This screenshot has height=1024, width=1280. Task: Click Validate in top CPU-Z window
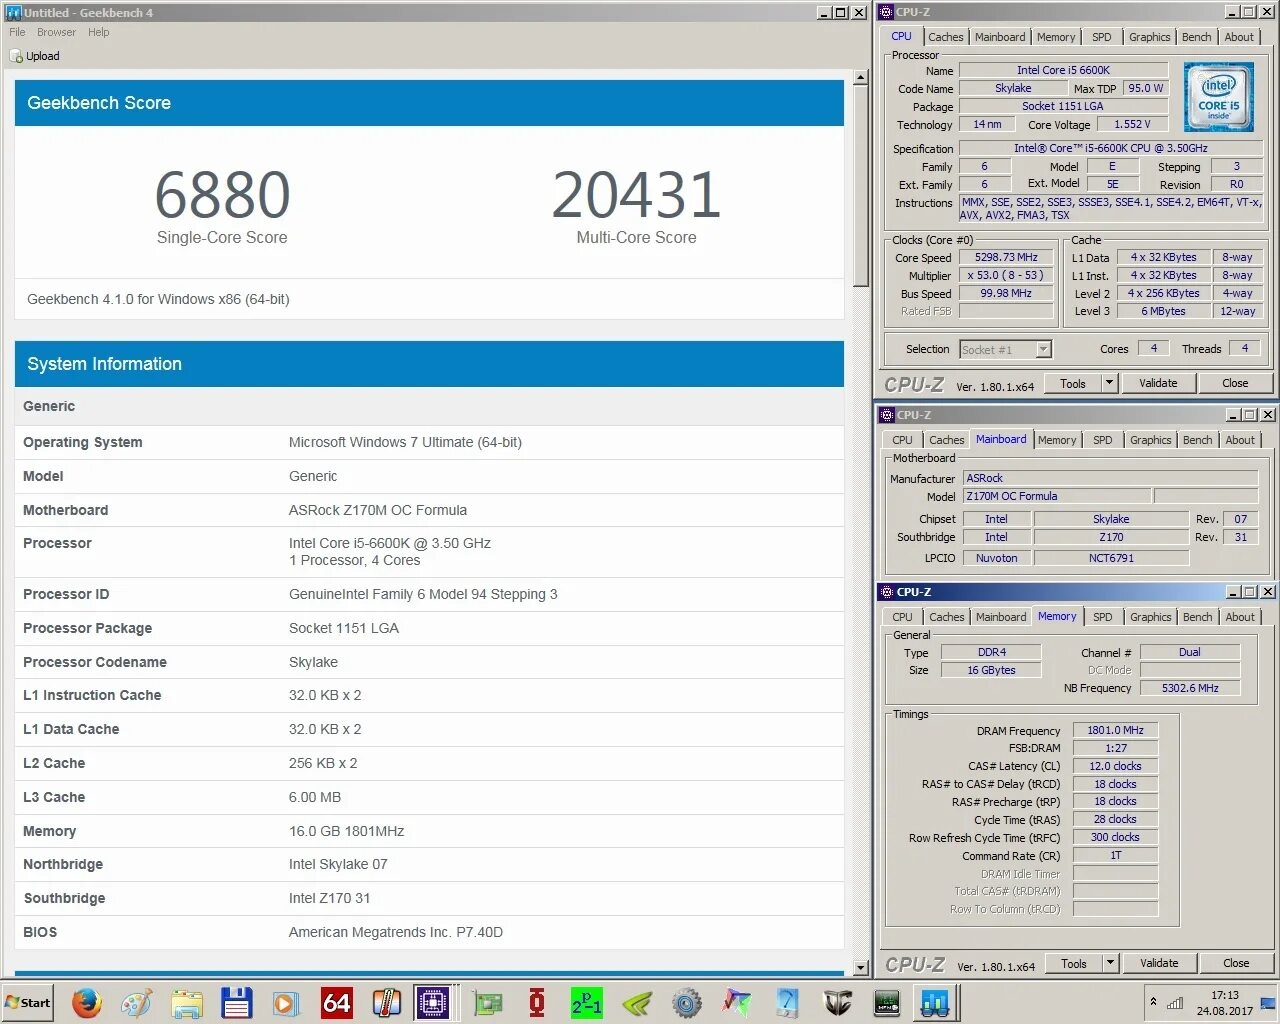[1158, 383]
